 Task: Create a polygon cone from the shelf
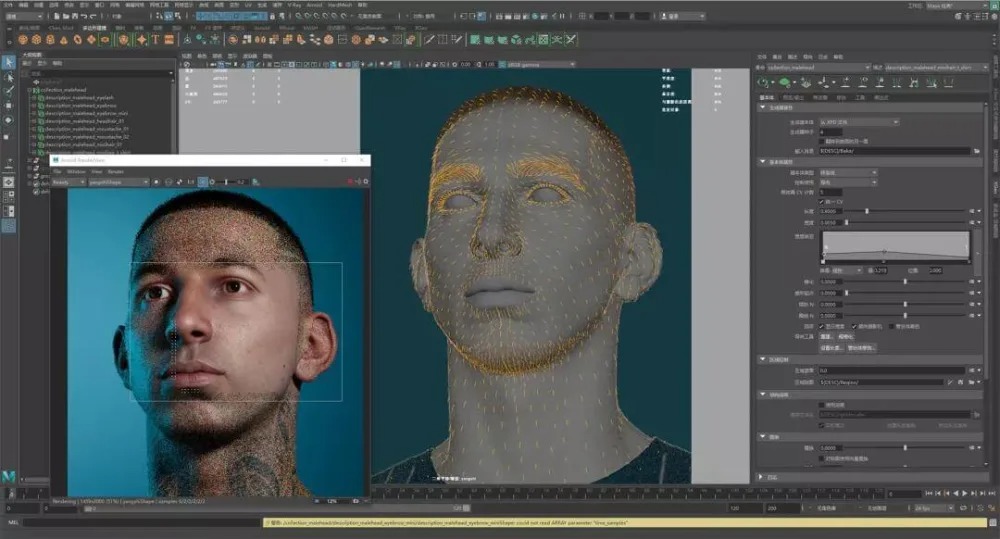click(64, 40)
